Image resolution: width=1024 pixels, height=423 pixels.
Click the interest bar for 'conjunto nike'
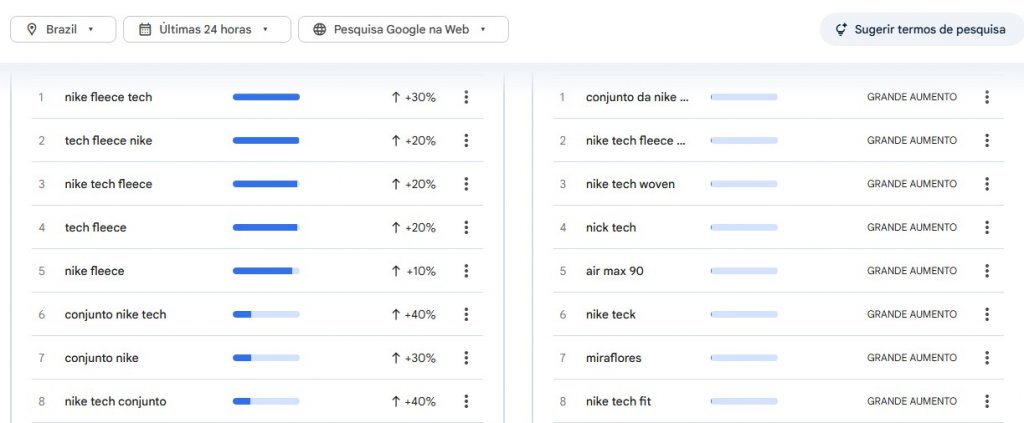[x=266, y=358]
